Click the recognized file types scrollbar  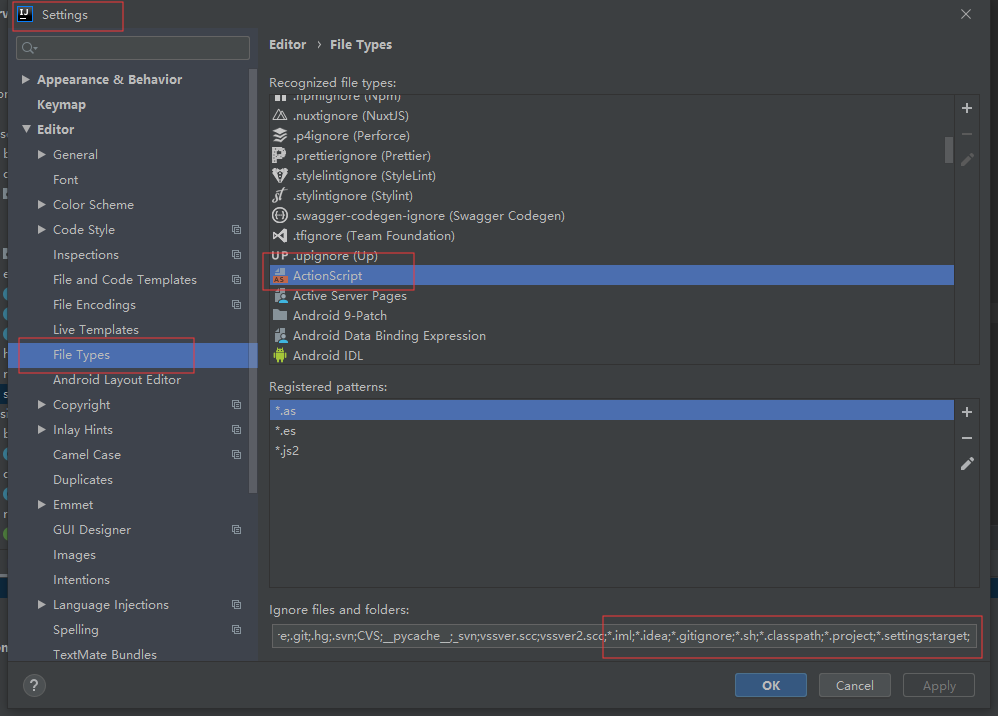click(x=948, y=150)
